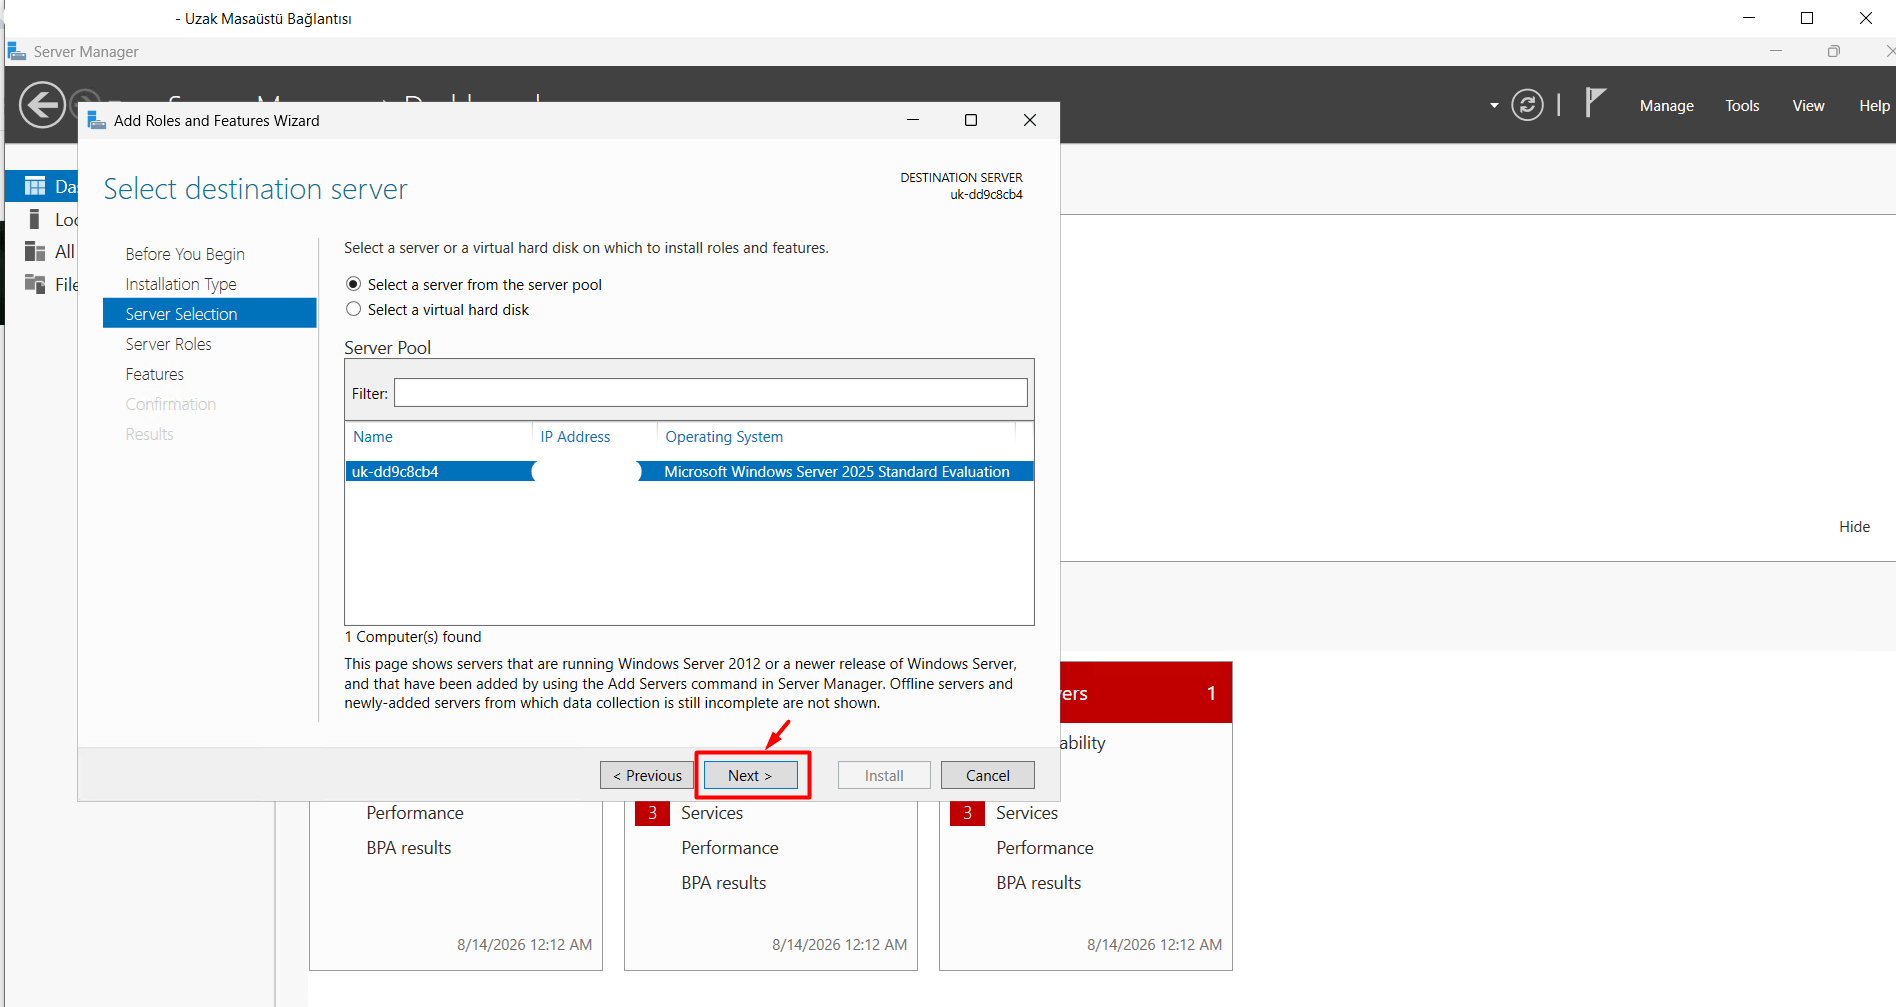
Task: Click the Microsoft Windows Server 2025 Standard Evaluation cell
Action: [837, 471]
